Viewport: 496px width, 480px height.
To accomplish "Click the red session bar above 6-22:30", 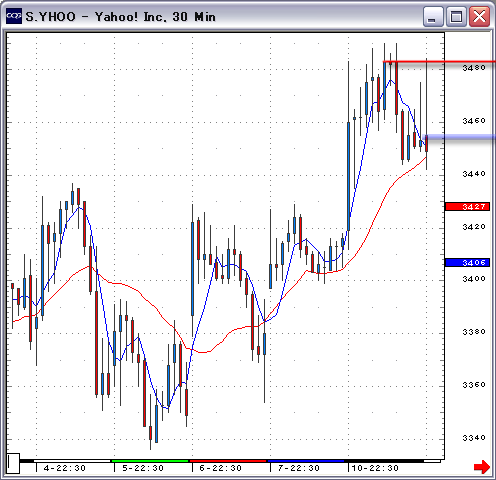I will click(228, 461).
